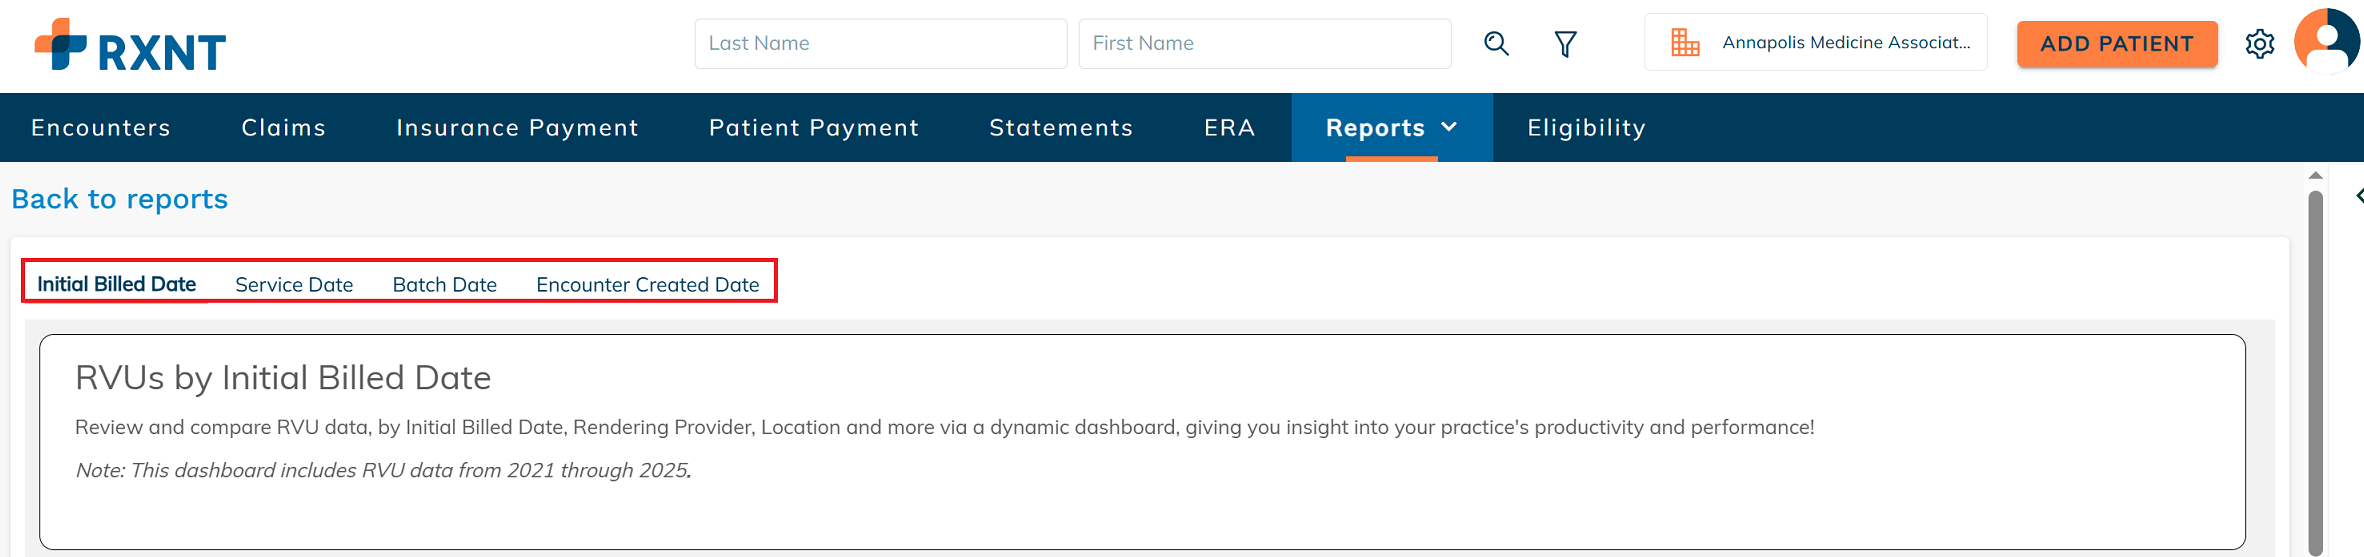
Task: Open the Encounters menu
Action: click(x=101, y=128)
